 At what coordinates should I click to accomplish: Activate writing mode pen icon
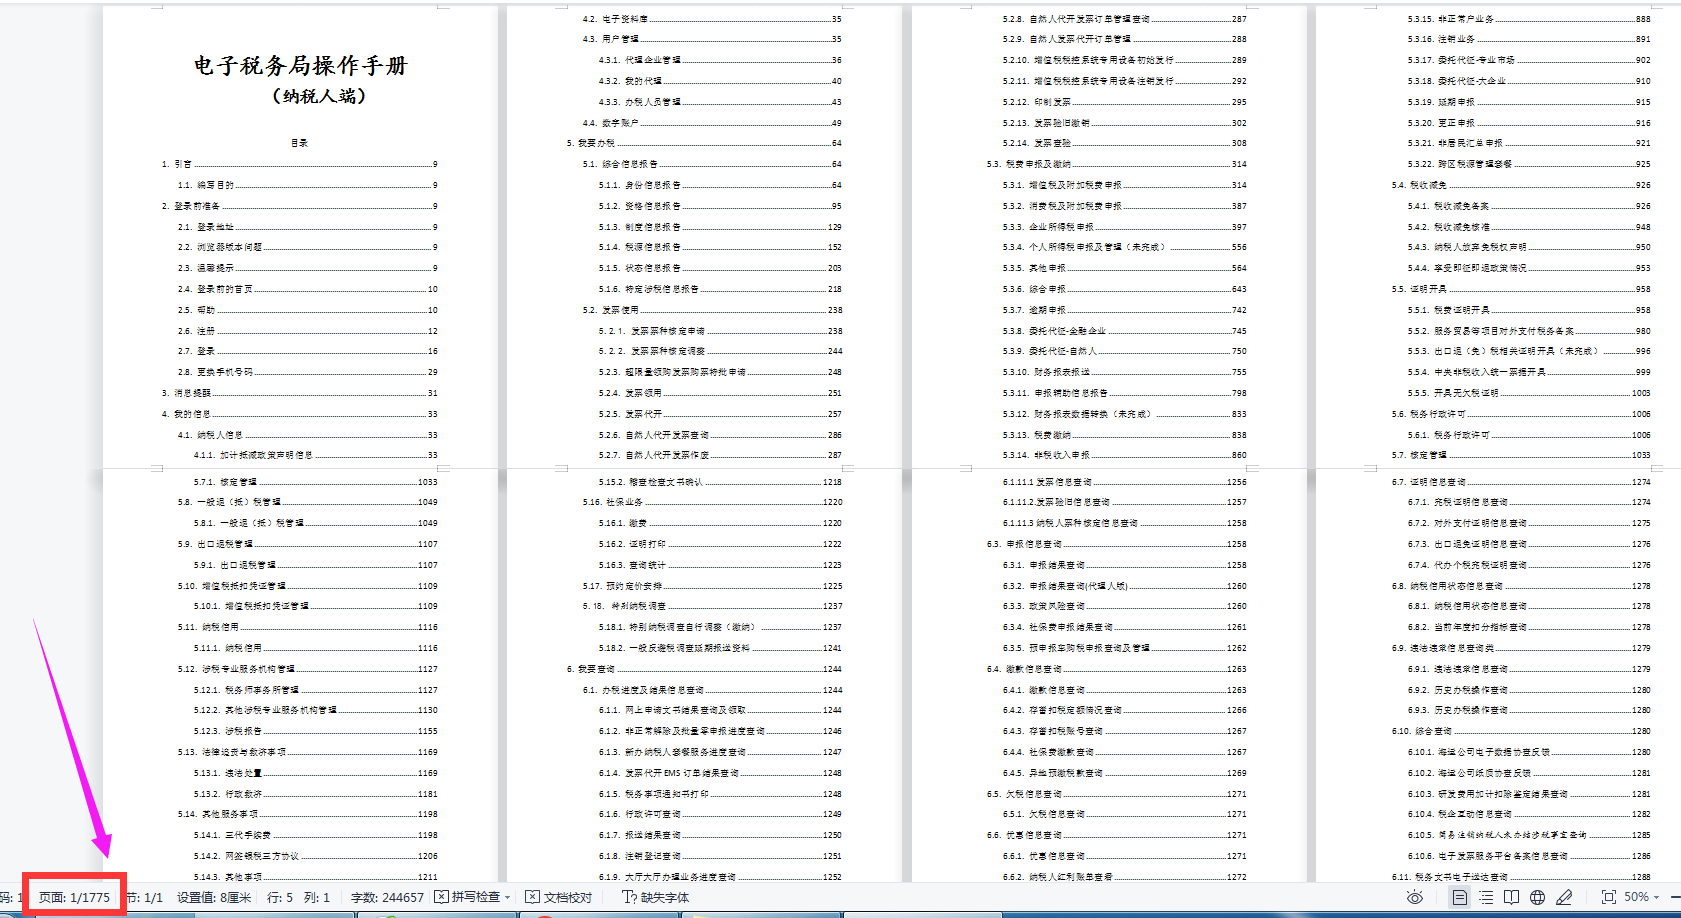coord(1564,897)
